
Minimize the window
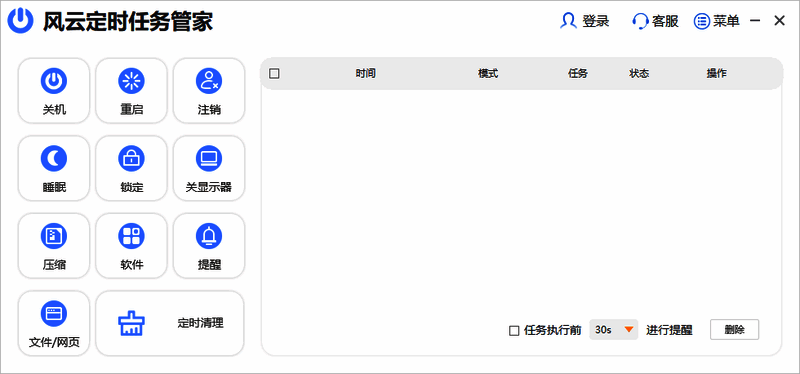756,21
